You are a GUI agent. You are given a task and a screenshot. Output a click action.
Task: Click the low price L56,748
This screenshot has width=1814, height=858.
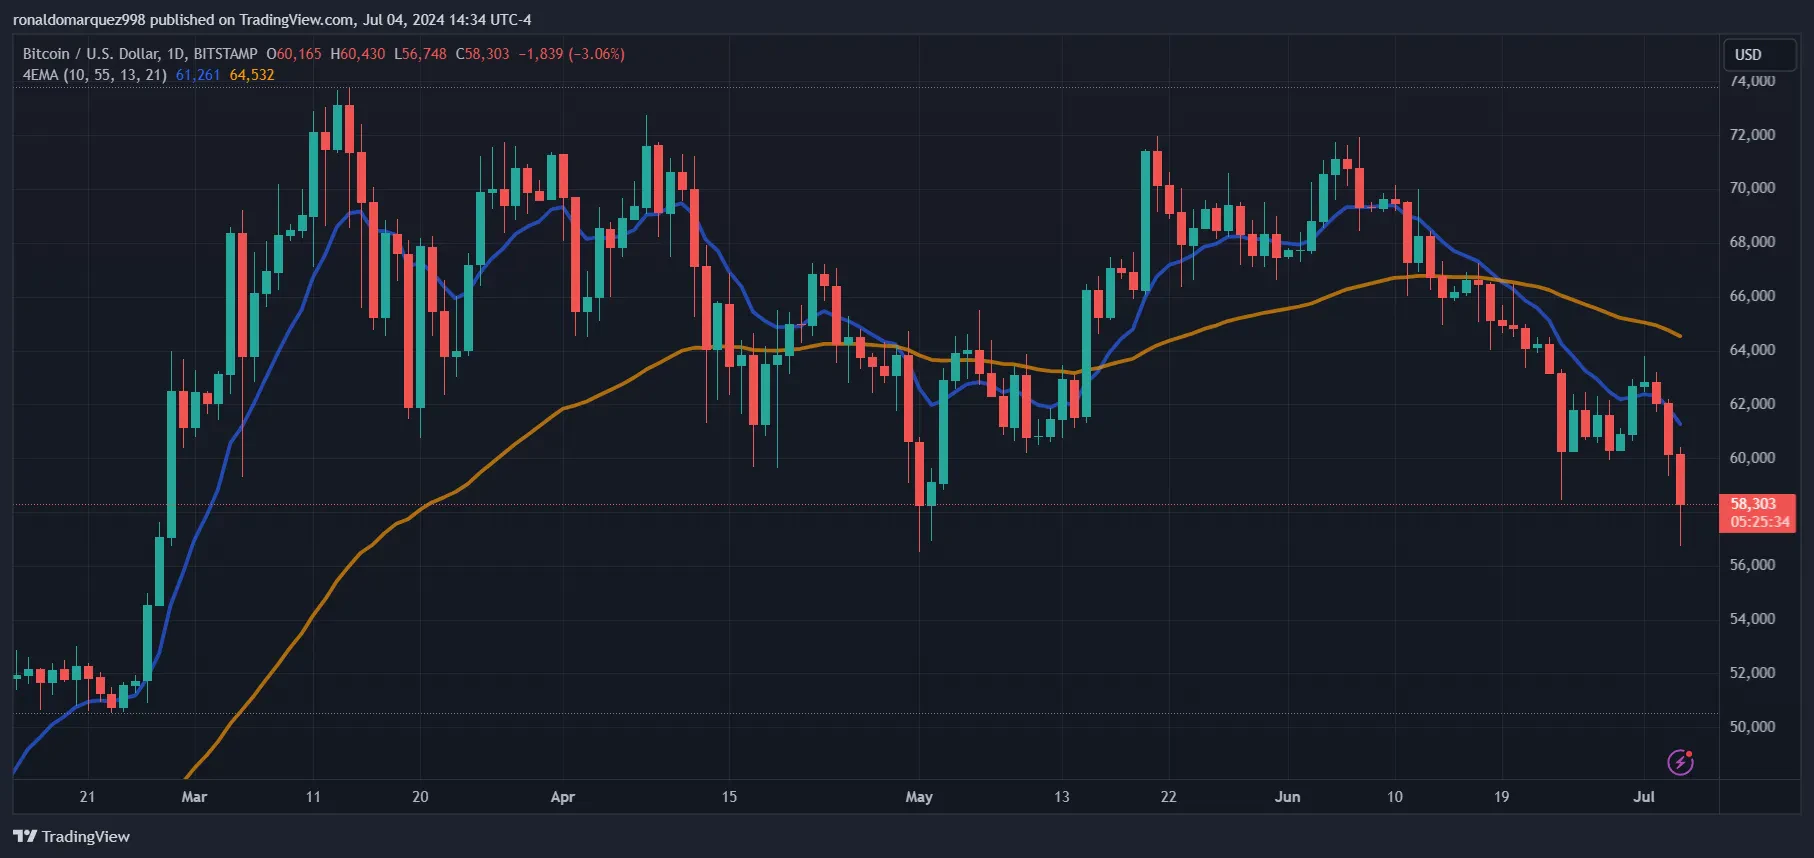420,54
